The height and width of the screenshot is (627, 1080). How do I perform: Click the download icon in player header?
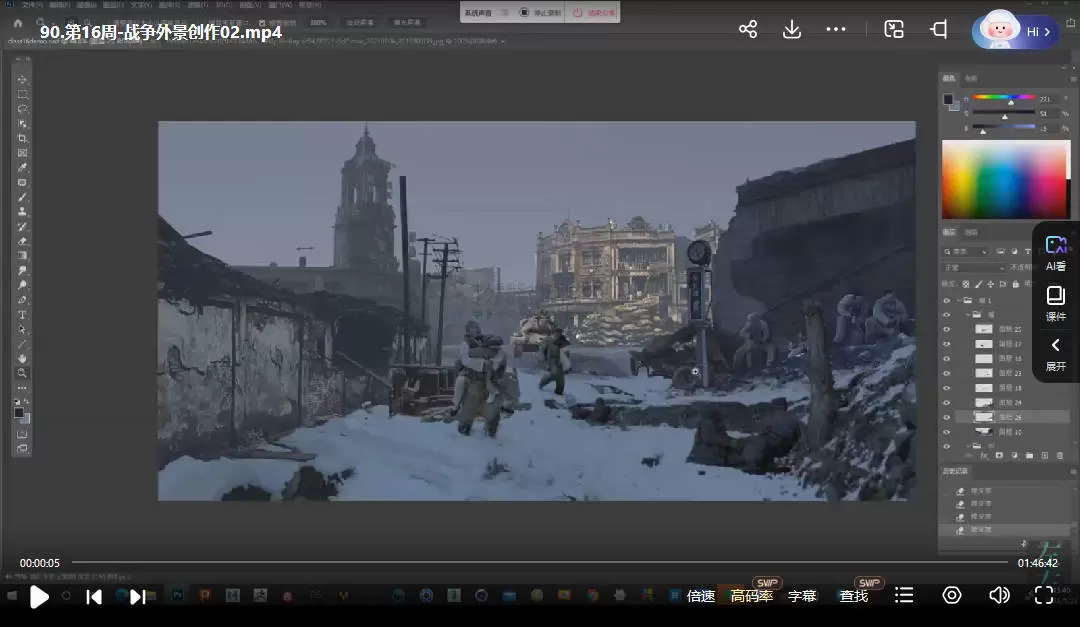coord(792,29)
